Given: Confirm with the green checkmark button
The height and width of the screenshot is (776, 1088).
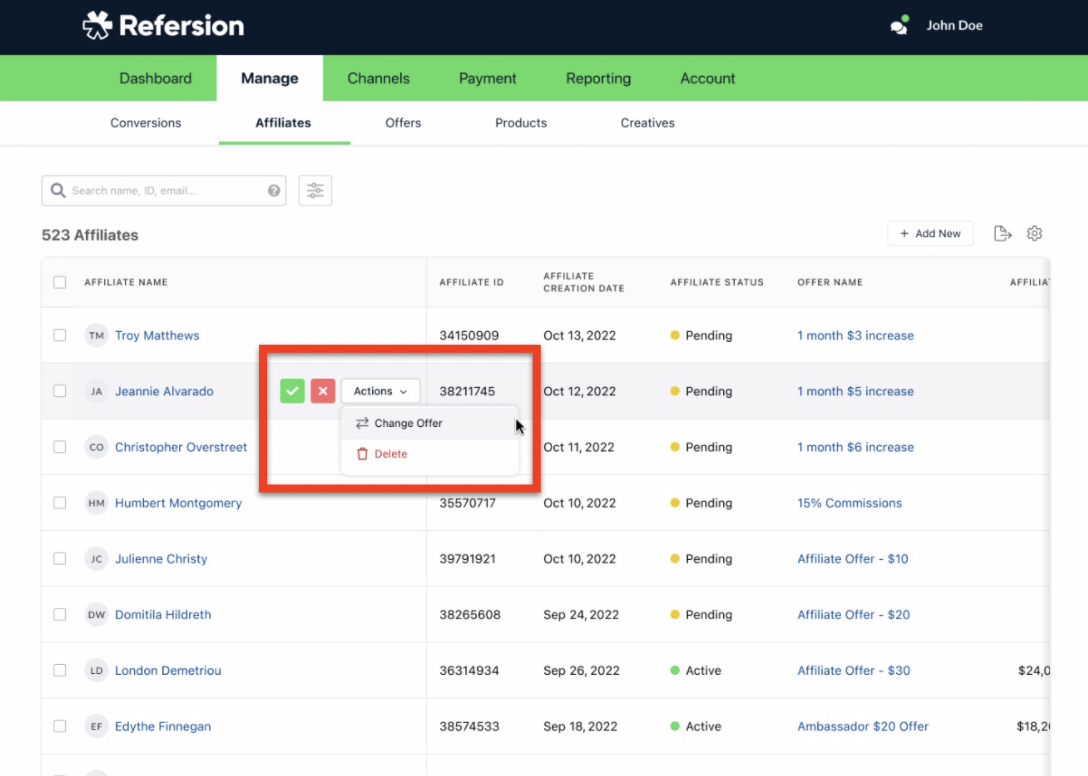Looking at the screenshot, I should (292, 391).
